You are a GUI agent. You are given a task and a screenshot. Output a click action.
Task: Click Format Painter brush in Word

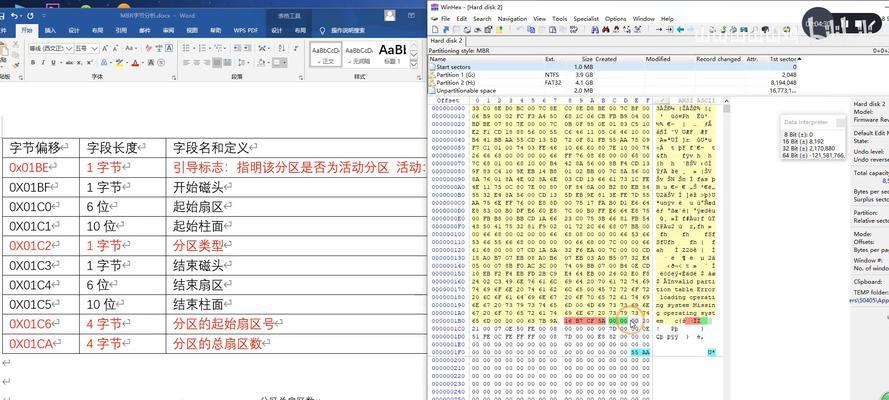[16, 65]
